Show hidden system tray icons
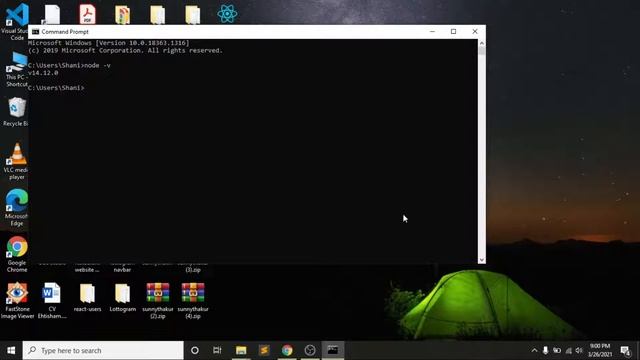Image resolution: width=640 pixels, height=360 pixels. 534,350
